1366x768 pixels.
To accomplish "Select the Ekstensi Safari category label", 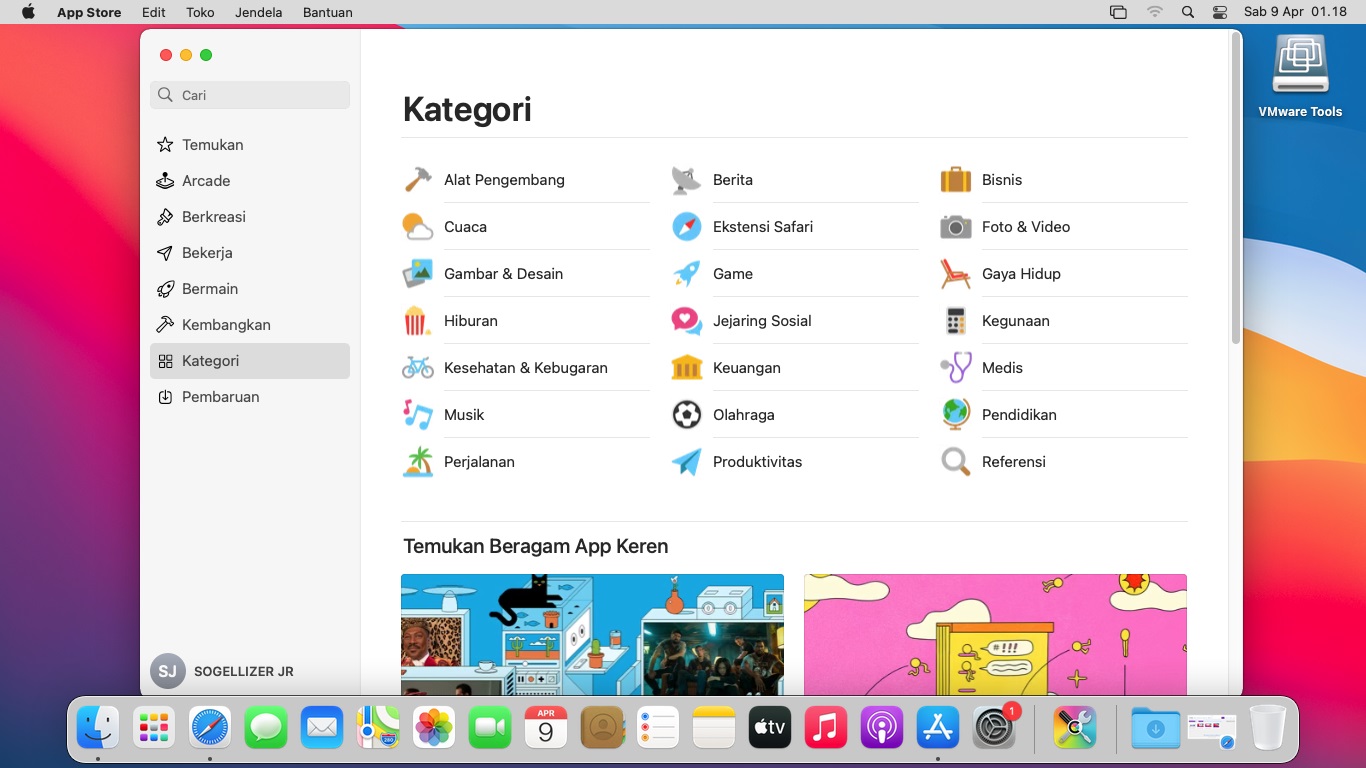I will pyautogui.click(x=763, y=227).
